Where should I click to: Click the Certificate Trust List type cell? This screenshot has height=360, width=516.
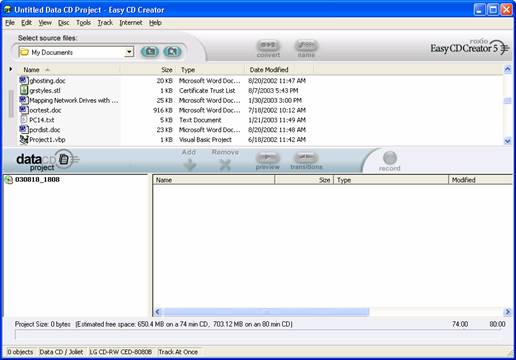pos(207,90)
